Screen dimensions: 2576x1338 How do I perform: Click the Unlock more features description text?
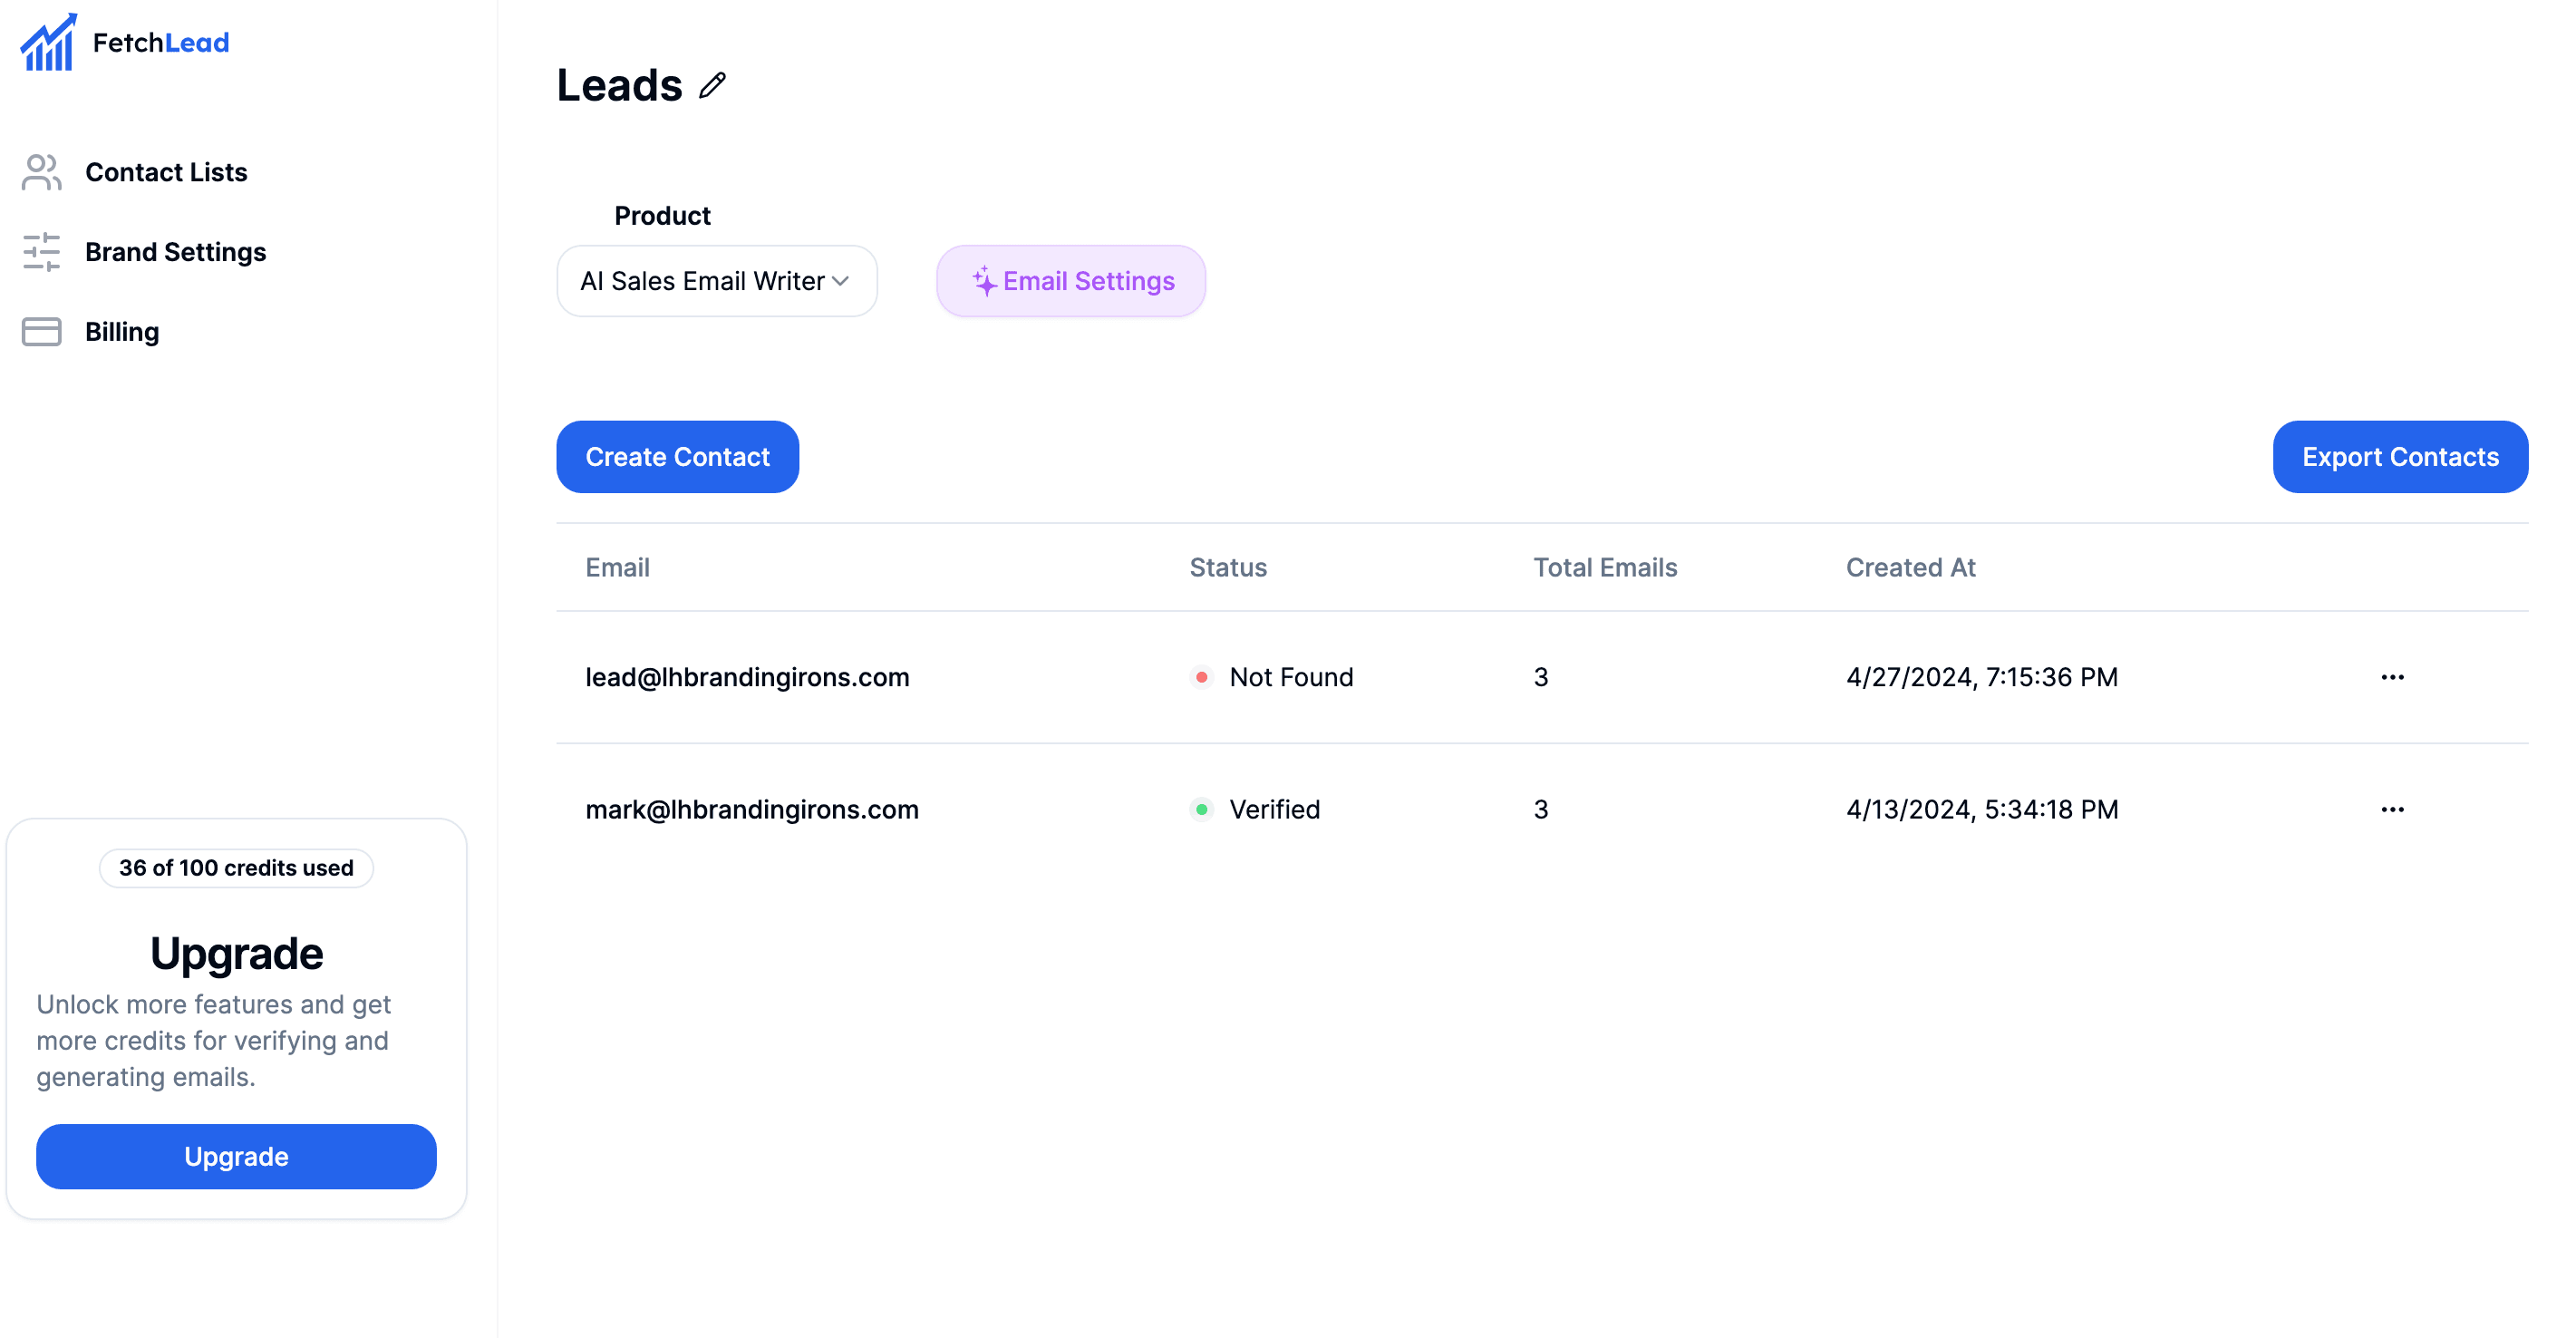point(214,1040)
